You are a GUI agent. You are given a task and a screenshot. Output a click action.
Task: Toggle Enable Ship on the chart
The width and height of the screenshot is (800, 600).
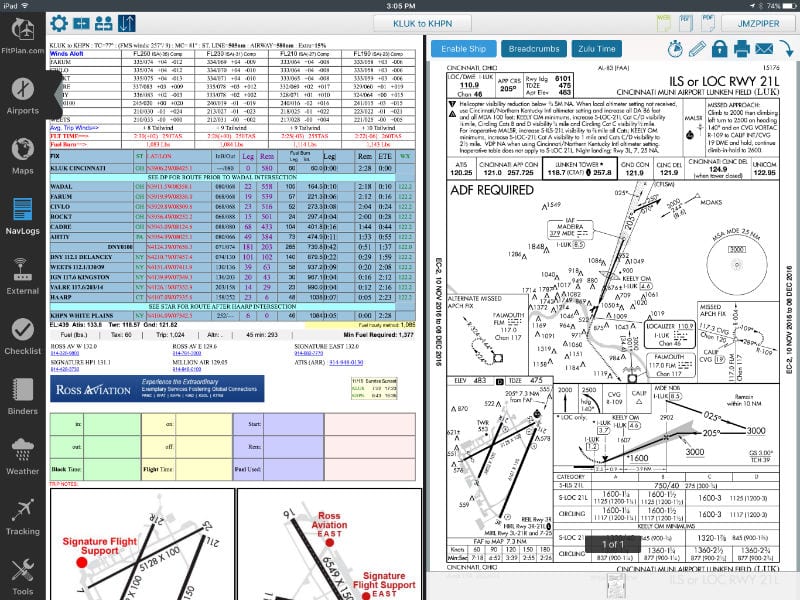coord(463,48)
